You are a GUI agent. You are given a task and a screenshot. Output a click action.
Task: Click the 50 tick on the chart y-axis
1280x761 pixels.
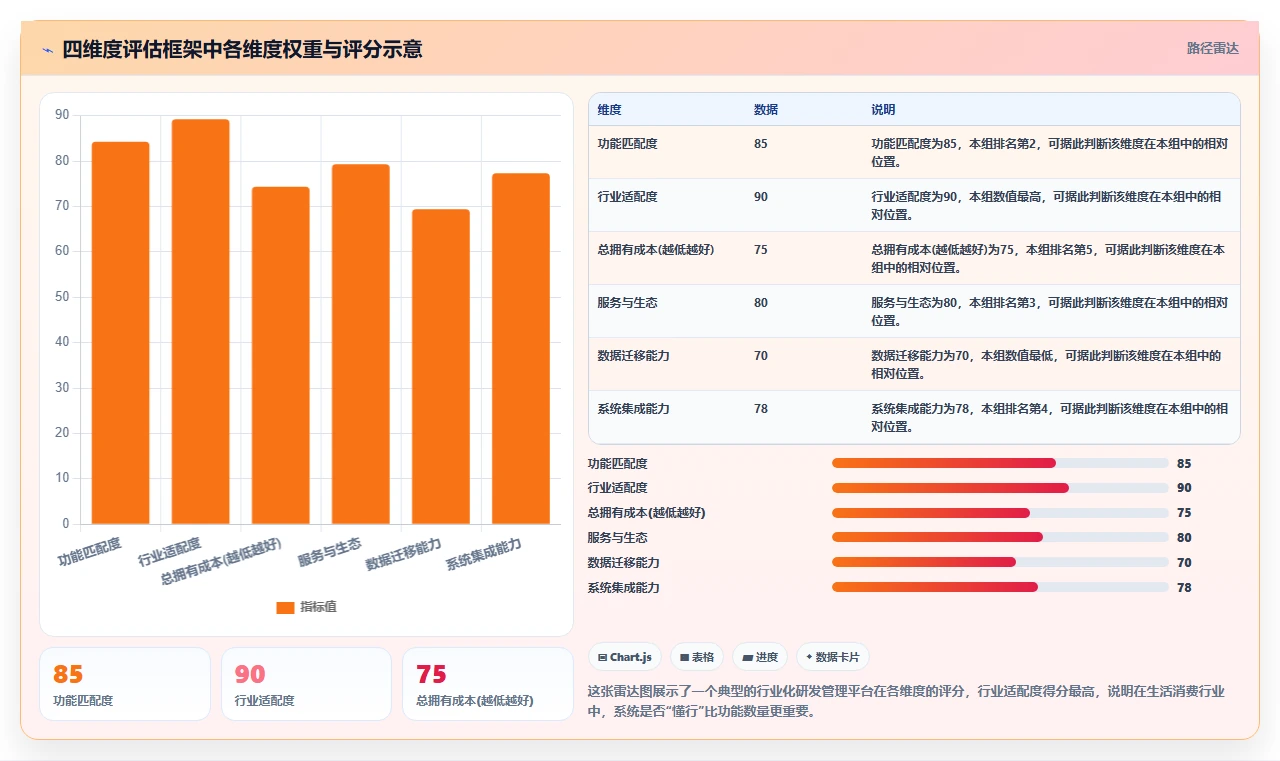(63, 297)
